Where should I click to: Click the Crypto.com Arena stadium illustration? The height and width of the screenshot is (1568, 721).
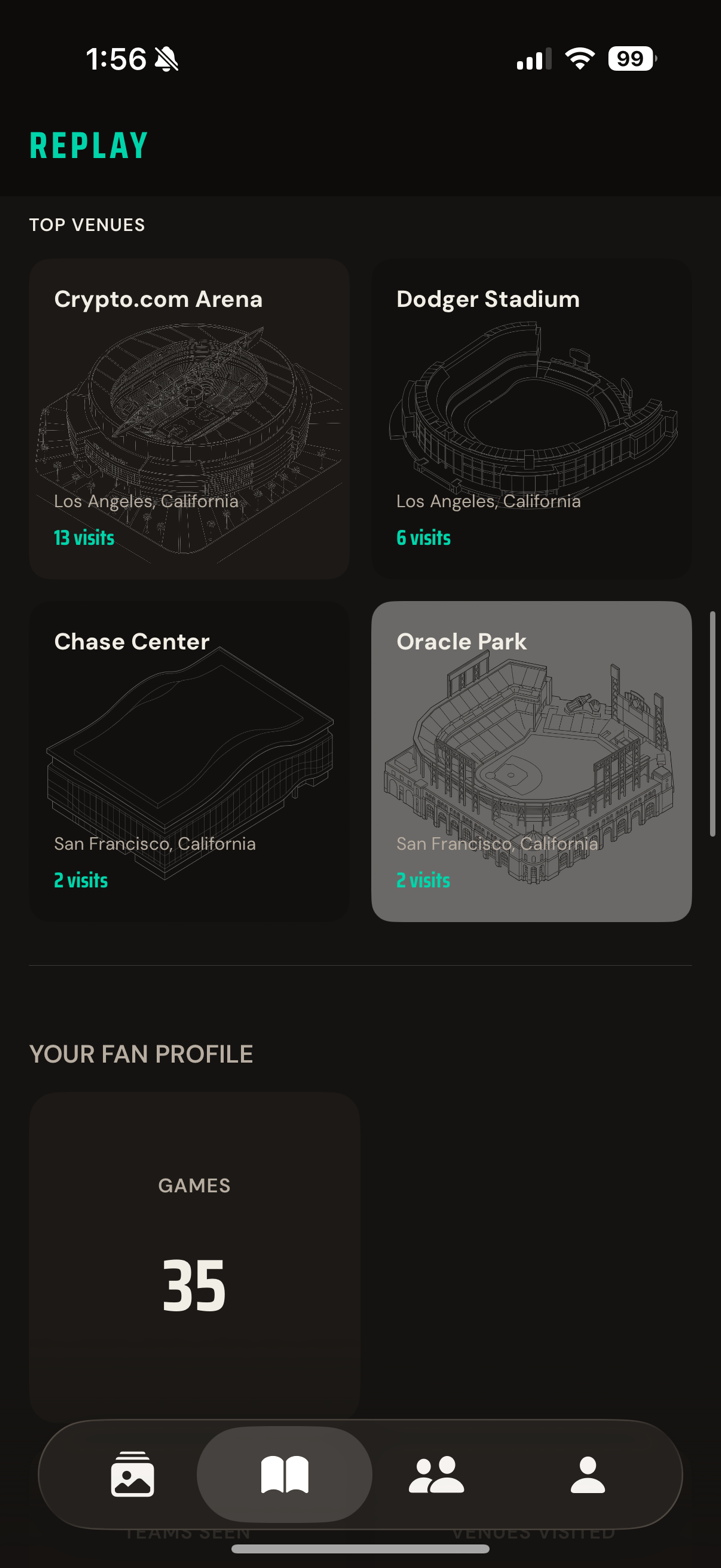click(x=189, y=410)
